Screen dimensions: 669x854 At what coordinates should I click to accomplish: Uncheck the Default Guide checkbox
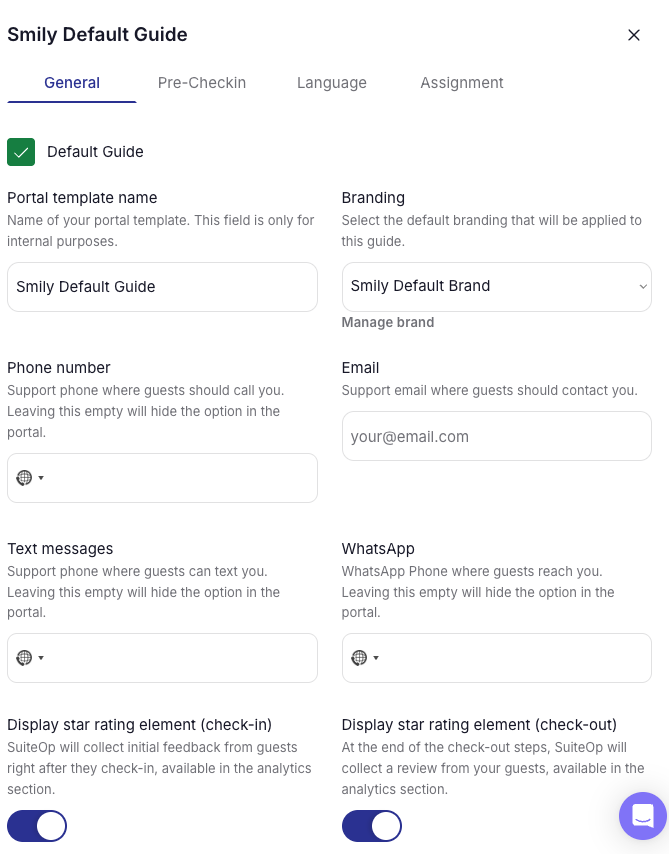(21, 152)
